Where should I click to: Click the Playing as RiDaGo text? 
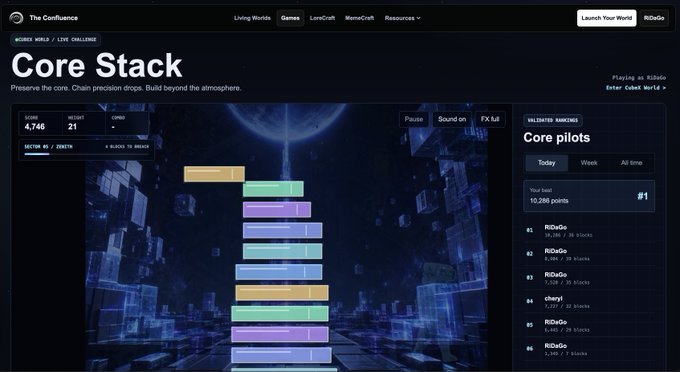click(x=639, y=78)
